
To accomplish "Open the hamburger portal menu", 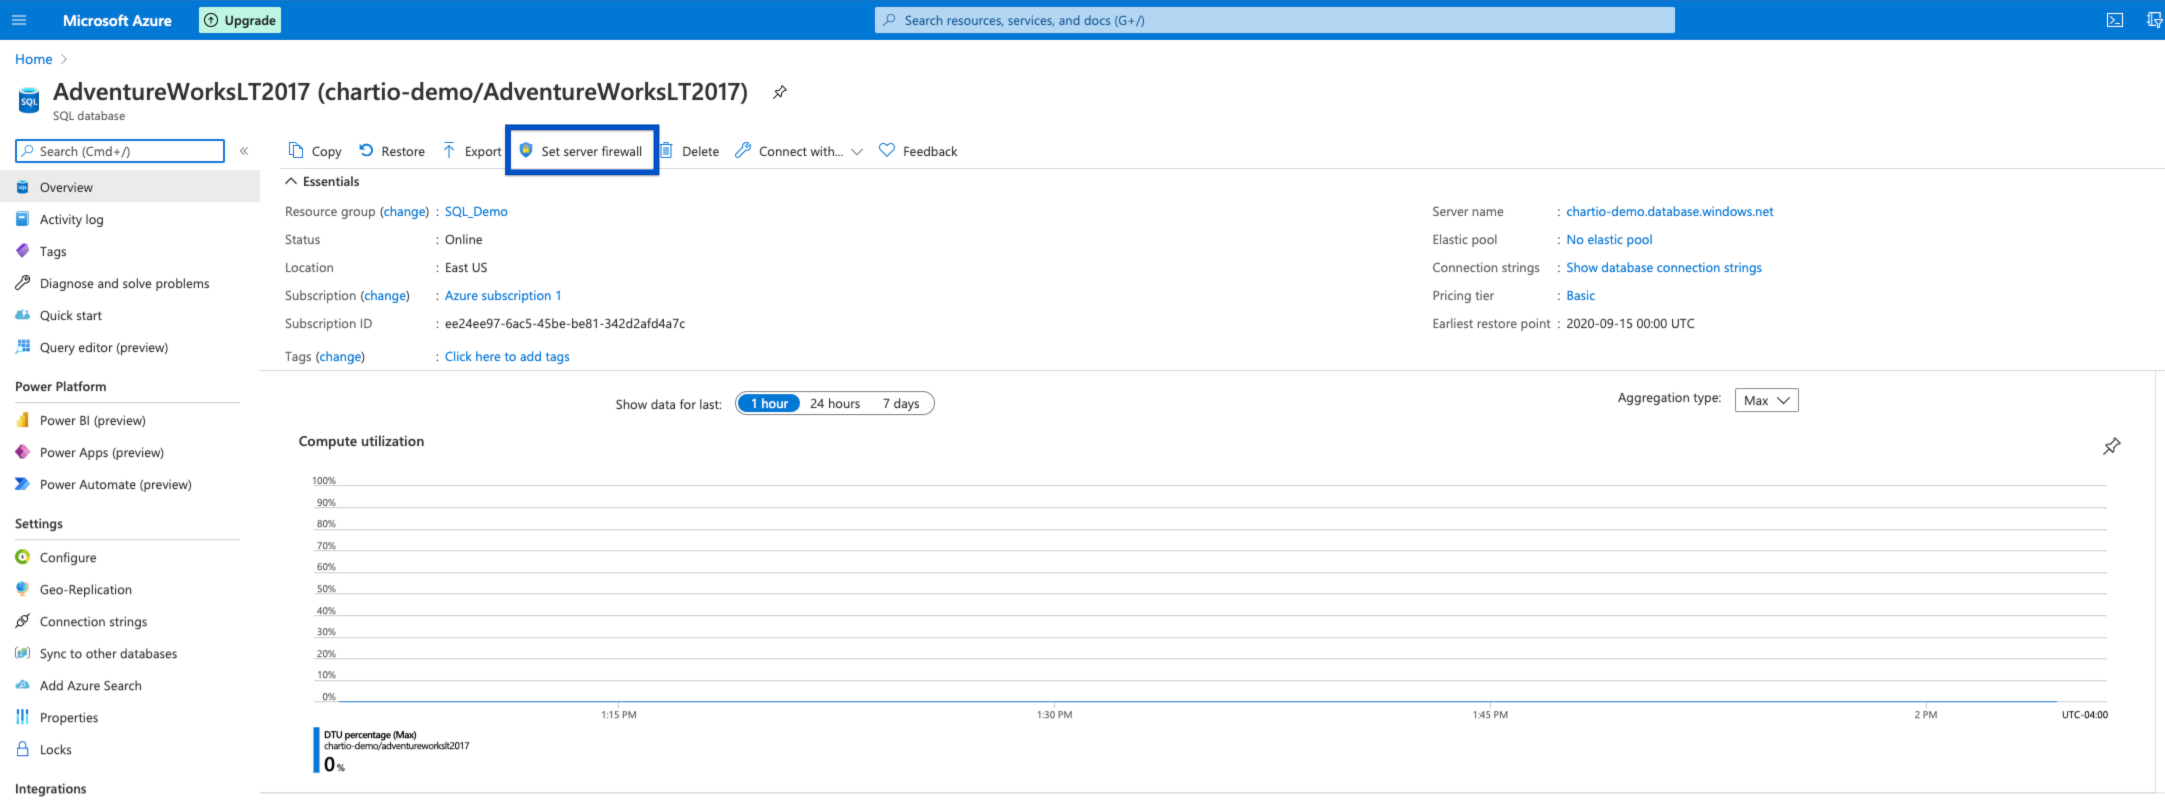I will (x=19, y=20).
